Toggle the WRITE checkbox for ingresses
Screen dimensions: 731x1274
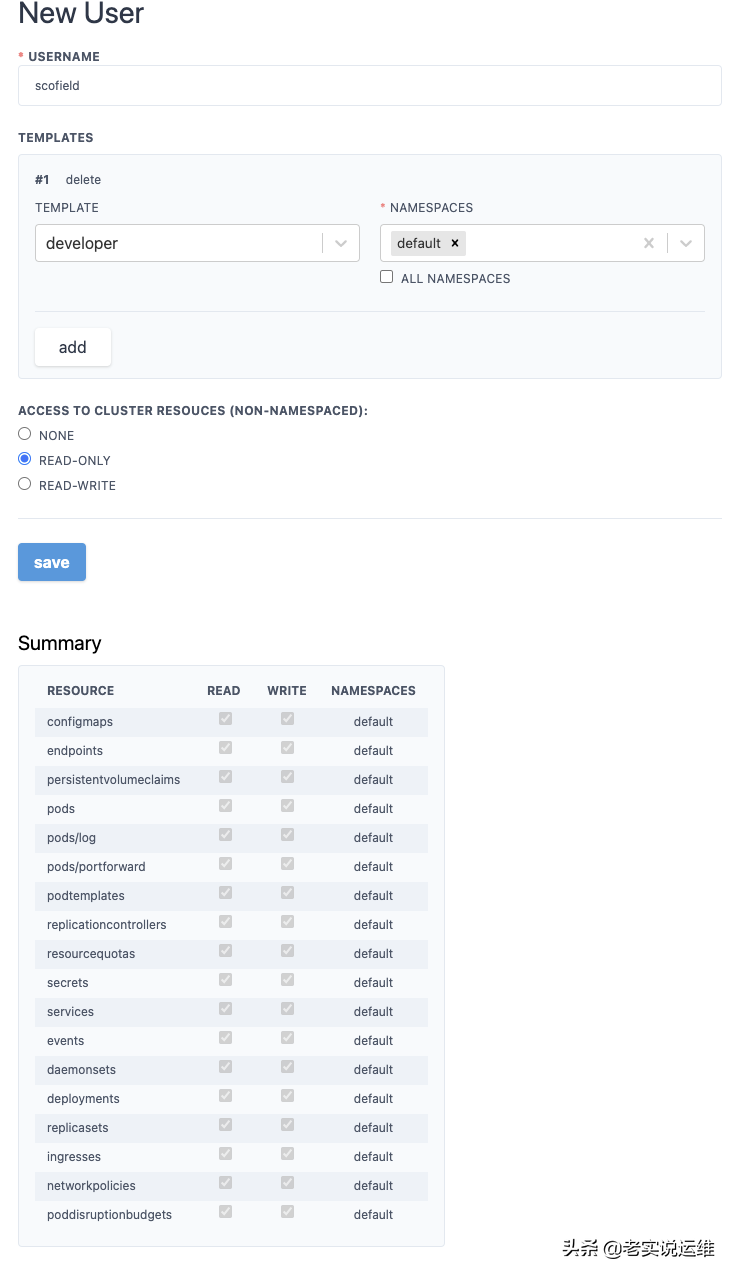287,1153
